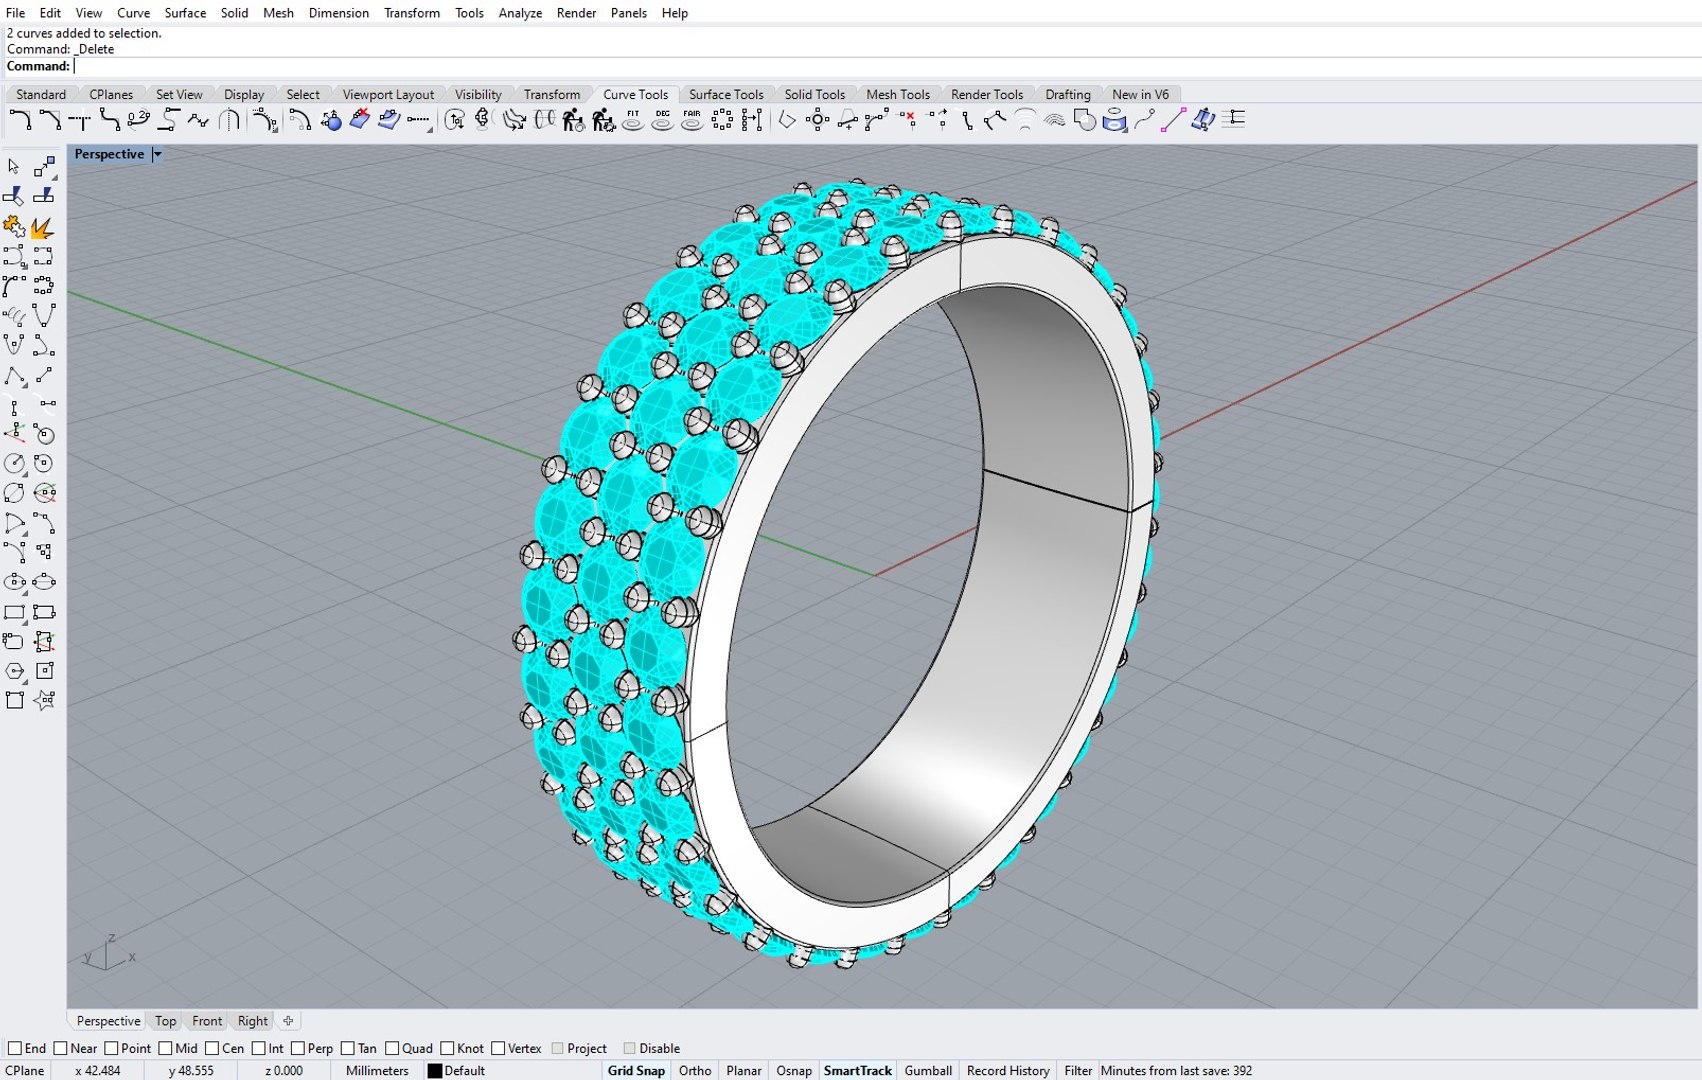Click the blue sphere blend icon
Screen dimensions: 1702x1080
coord(331,120)
